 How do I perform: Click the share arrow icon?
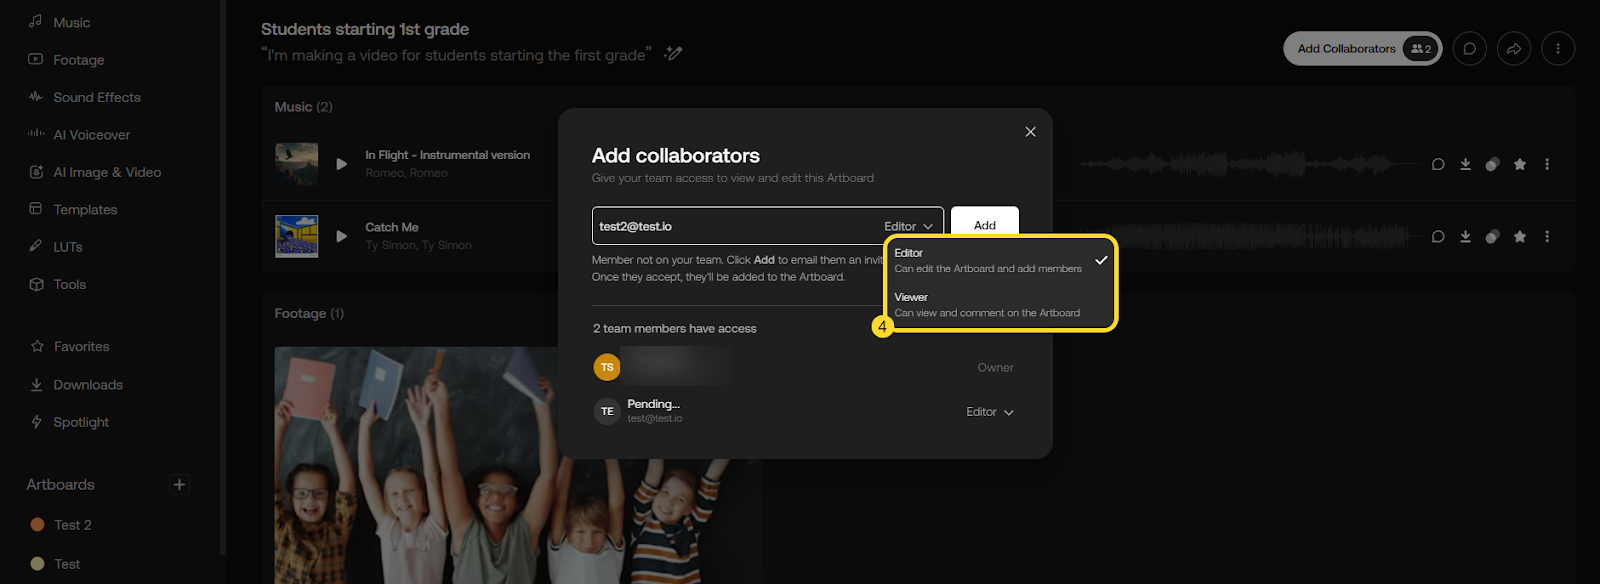[1514, 49]
